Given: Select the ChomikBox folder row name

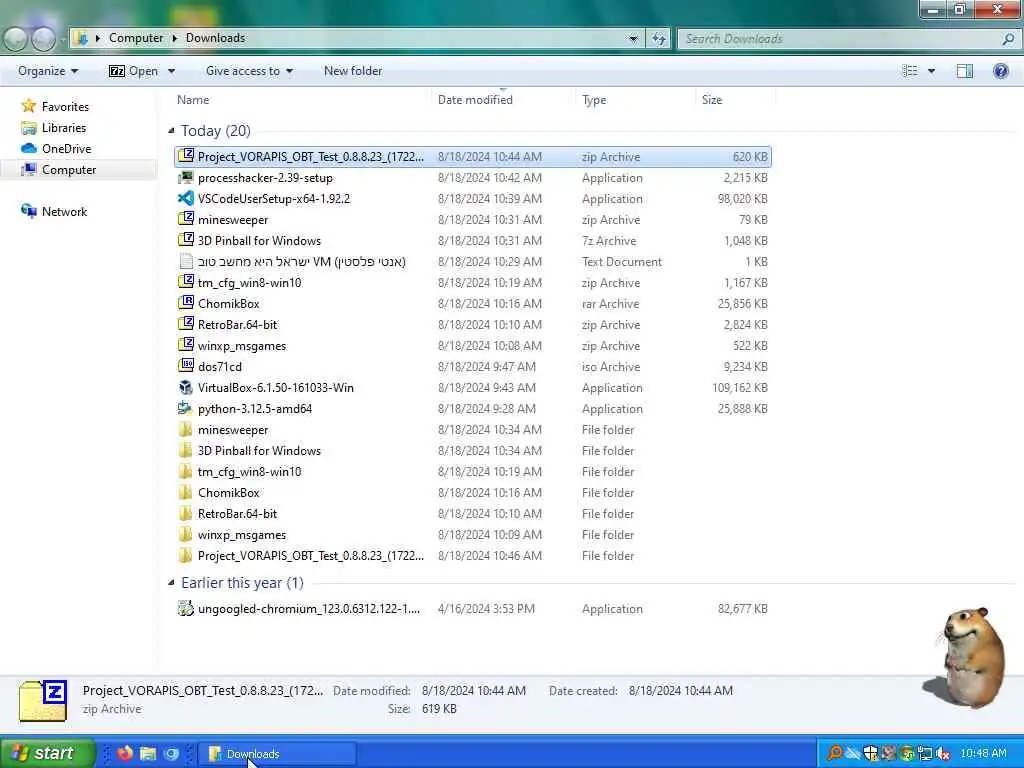Looking at the screenshot, I should [x=229, y=492].
